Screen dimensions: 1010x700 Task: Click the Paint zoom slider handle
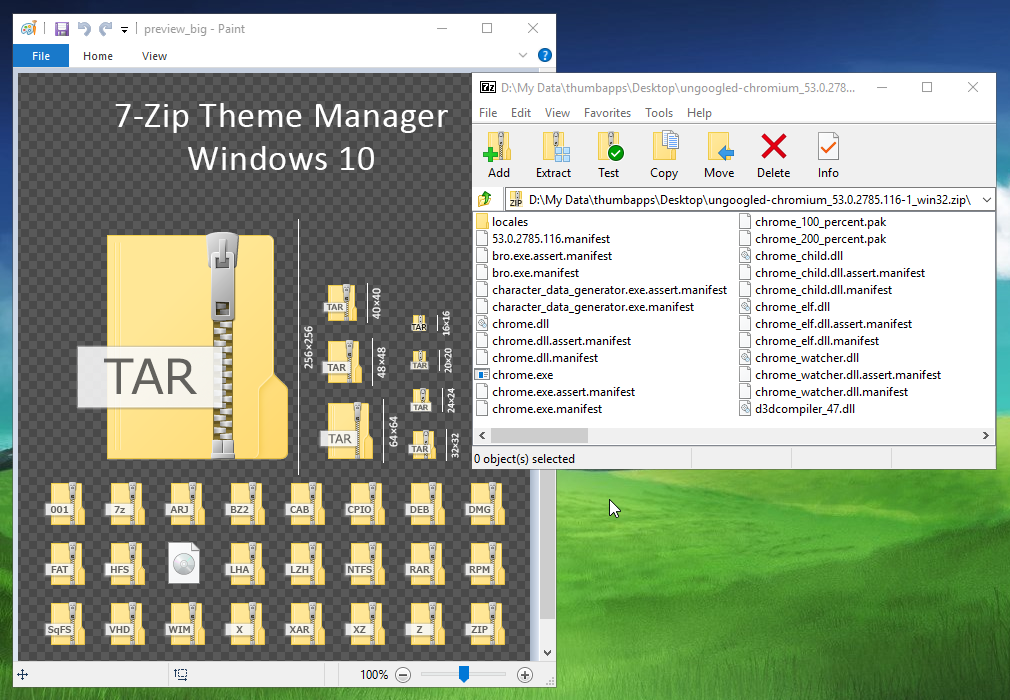pyautogui.click(x=463, y=675)
